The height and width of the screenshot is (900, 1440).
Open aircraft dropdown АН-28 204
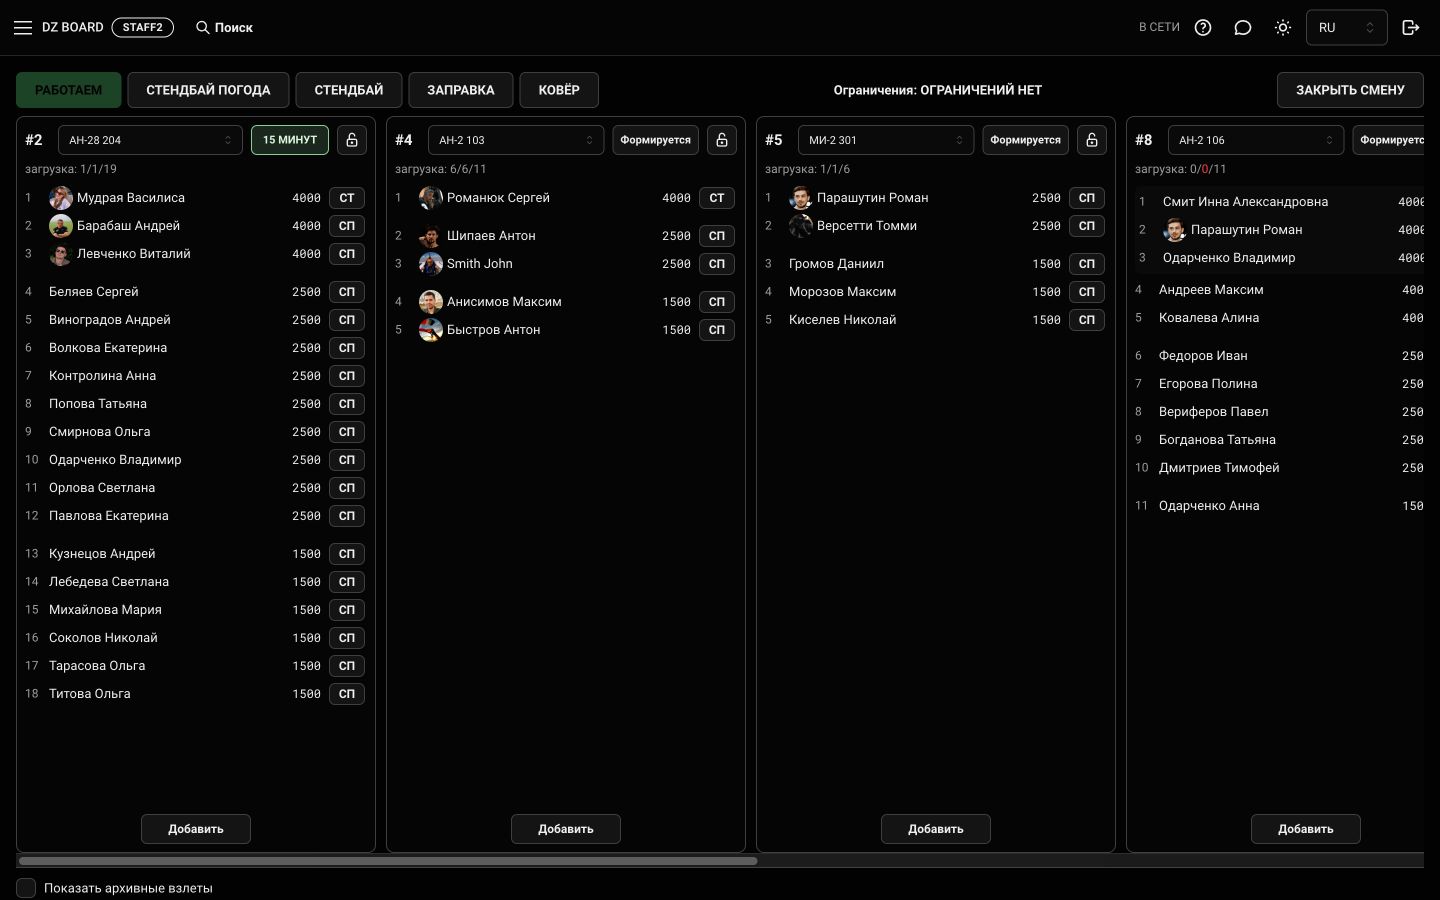pos(150,140)
